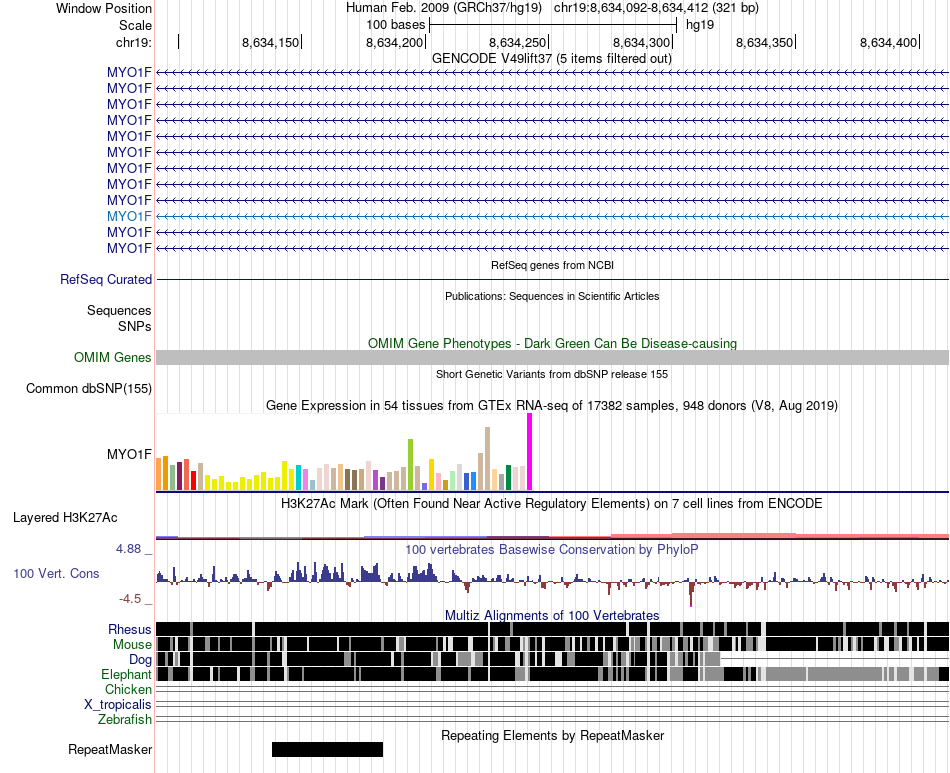
Task: Click the Rhesus alignment block row
Action: coord(552,629)
